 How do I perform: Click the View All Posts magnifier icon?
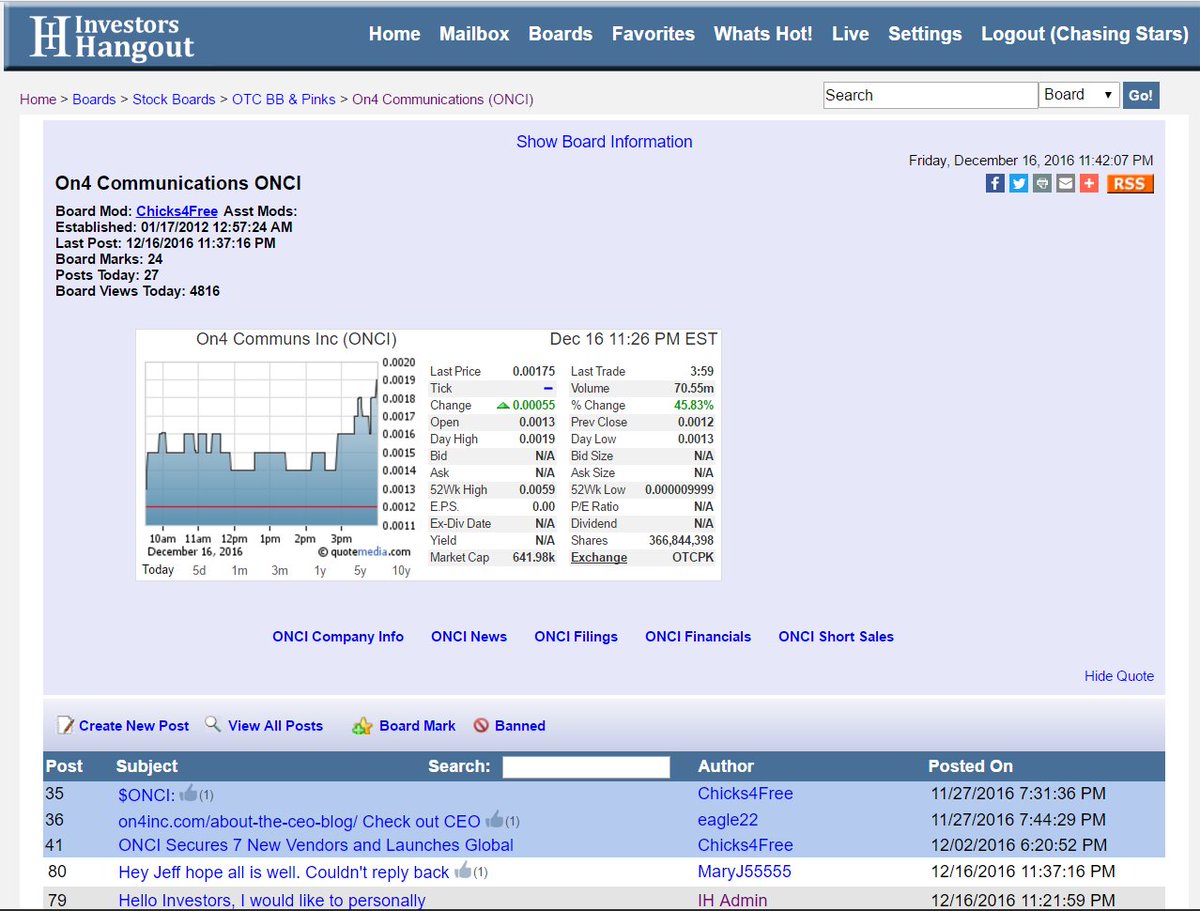(x=213, y=724)
